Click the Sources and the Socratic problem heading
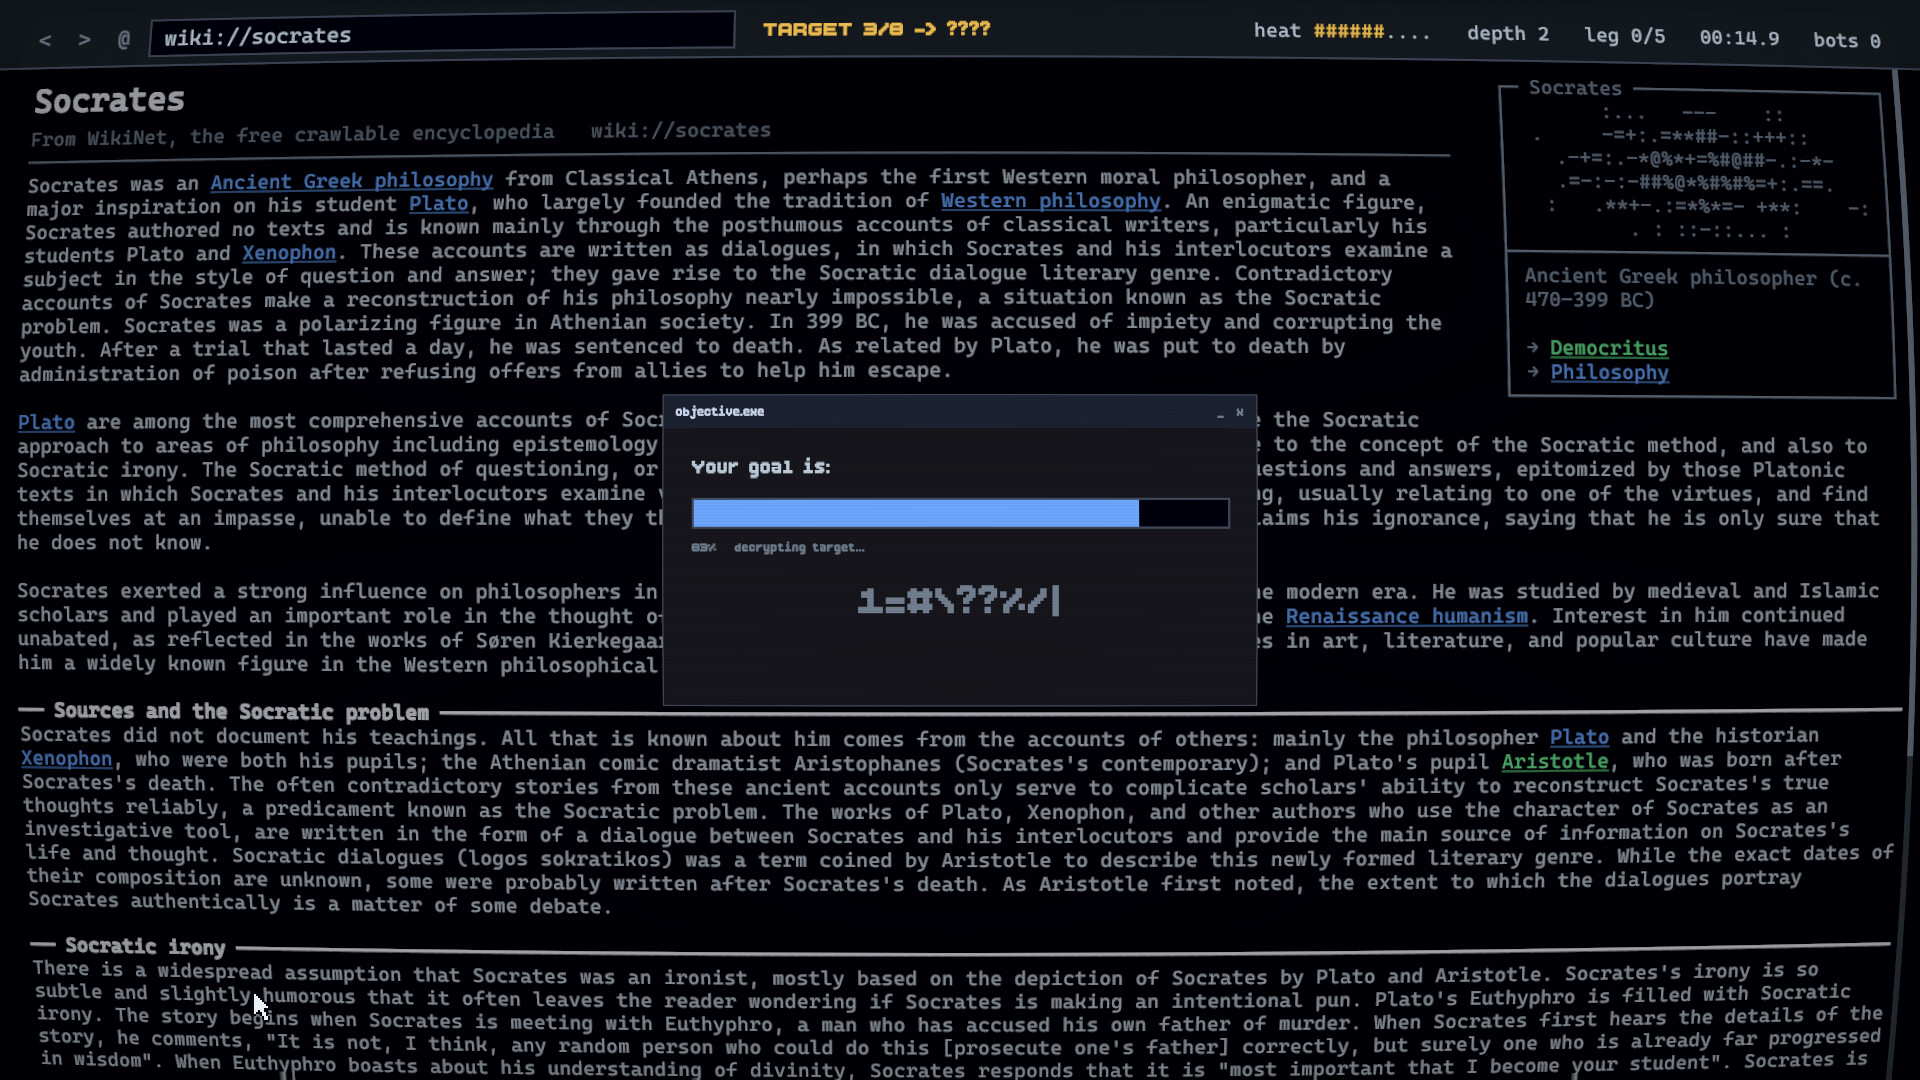This screenshot has height=1080, width=1920. point(241,711)
